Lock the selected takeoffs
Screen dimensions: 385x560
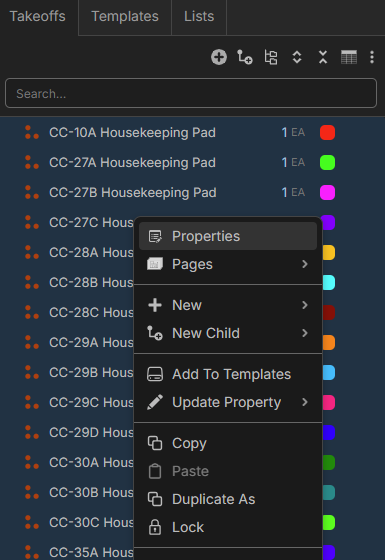pos(228,527)
